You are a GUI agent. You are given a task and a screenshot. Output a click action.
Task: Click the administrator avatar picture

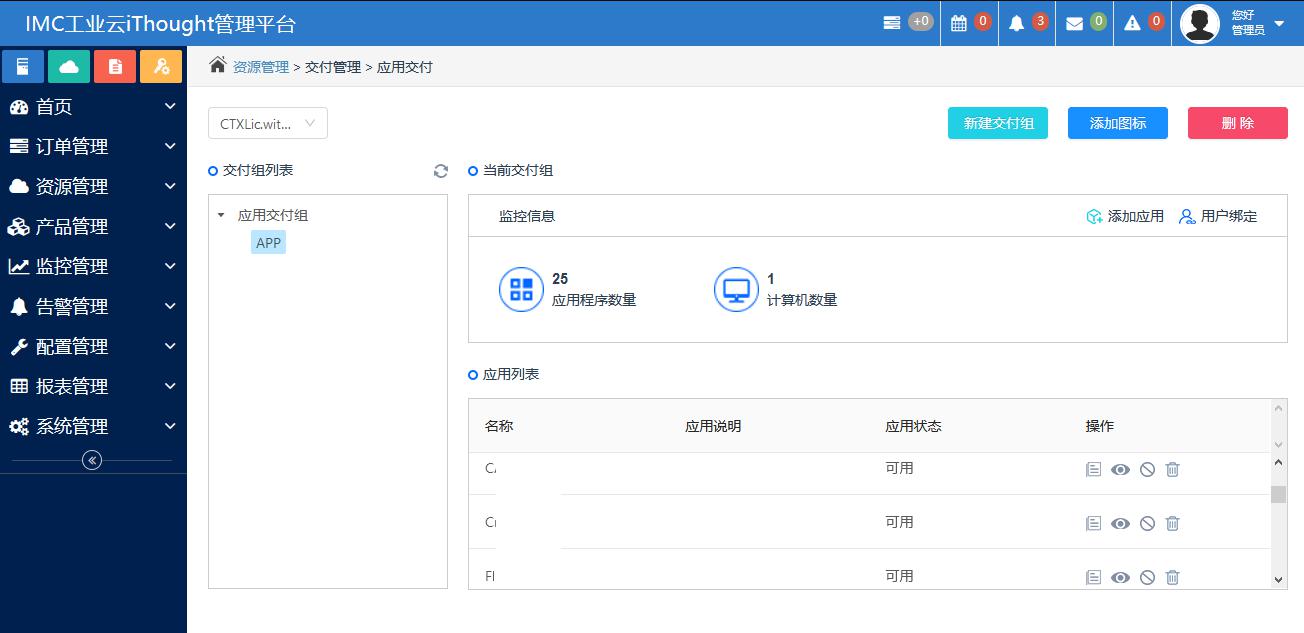(1200, 23)
